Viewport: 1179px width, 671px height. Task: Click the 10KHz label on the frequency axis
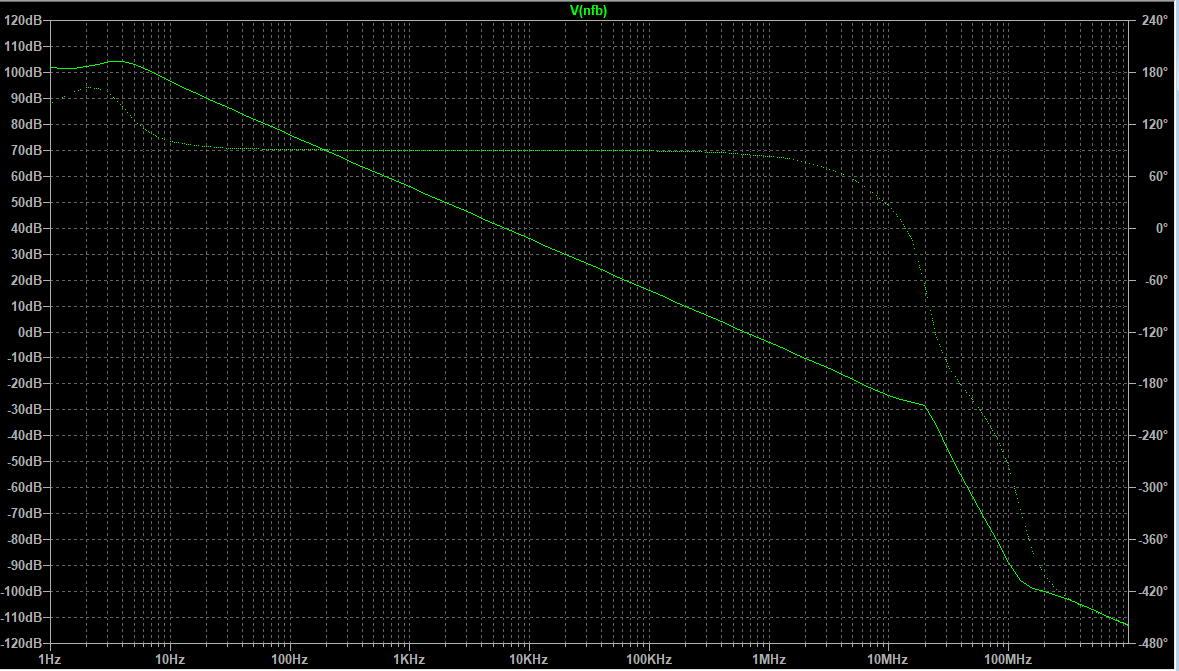[529, 660]
